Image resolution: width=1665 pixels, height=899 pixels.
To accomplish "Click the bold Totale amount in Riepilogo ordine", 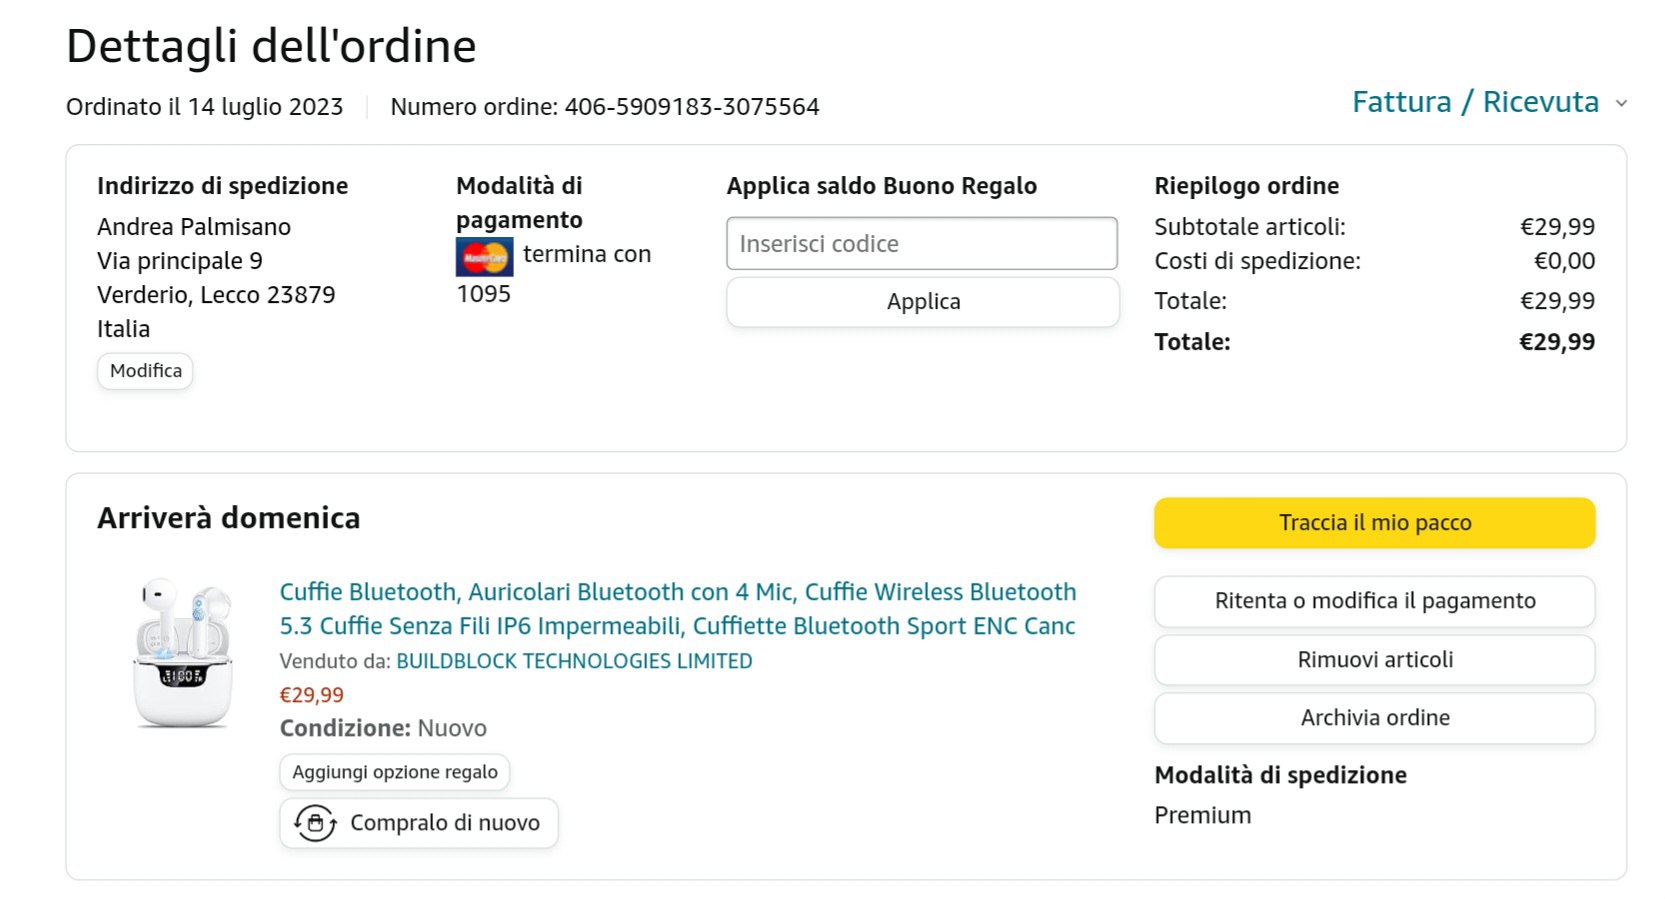I will (x=1556, y=342).
